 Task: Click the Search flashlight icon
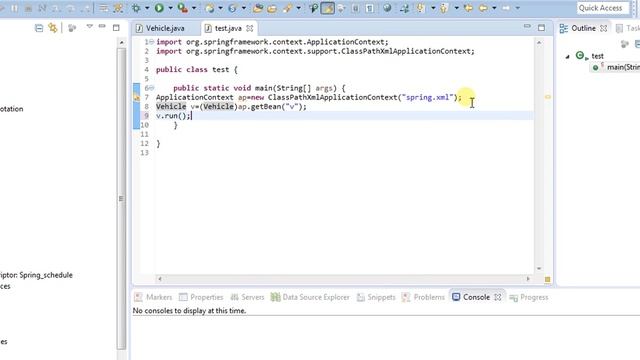click(x=287, y=8)
